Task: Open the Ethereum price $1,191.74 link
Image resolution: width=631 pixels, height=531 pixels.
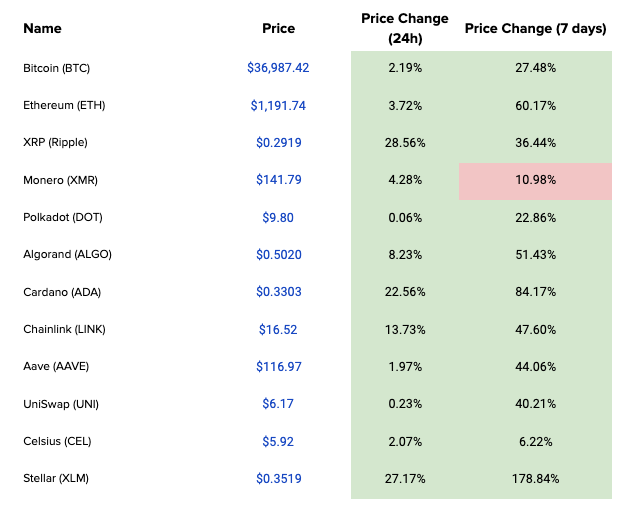Action: point(278,105)
